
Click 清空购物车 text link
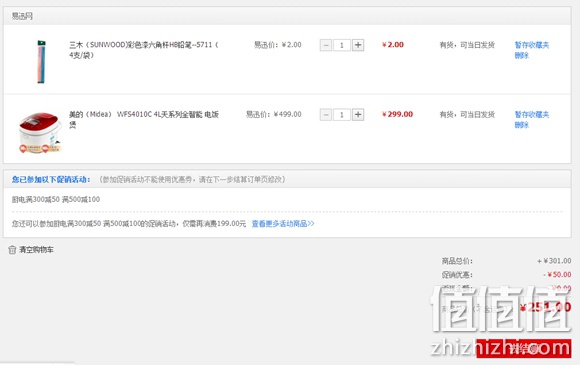click(x=36, y=250)
